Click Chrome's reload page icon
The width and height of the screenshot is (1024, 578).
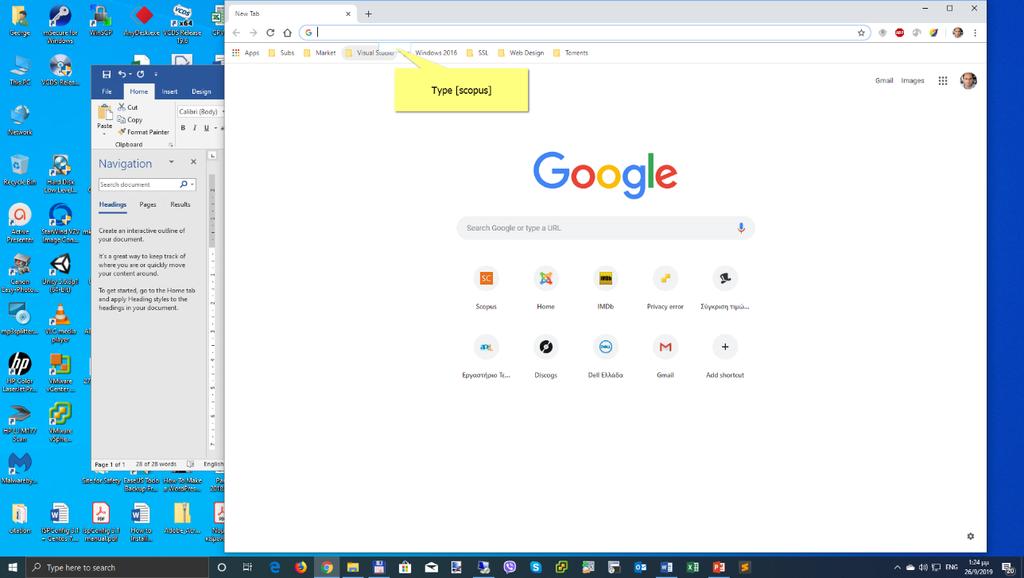[x=270, y=33]
